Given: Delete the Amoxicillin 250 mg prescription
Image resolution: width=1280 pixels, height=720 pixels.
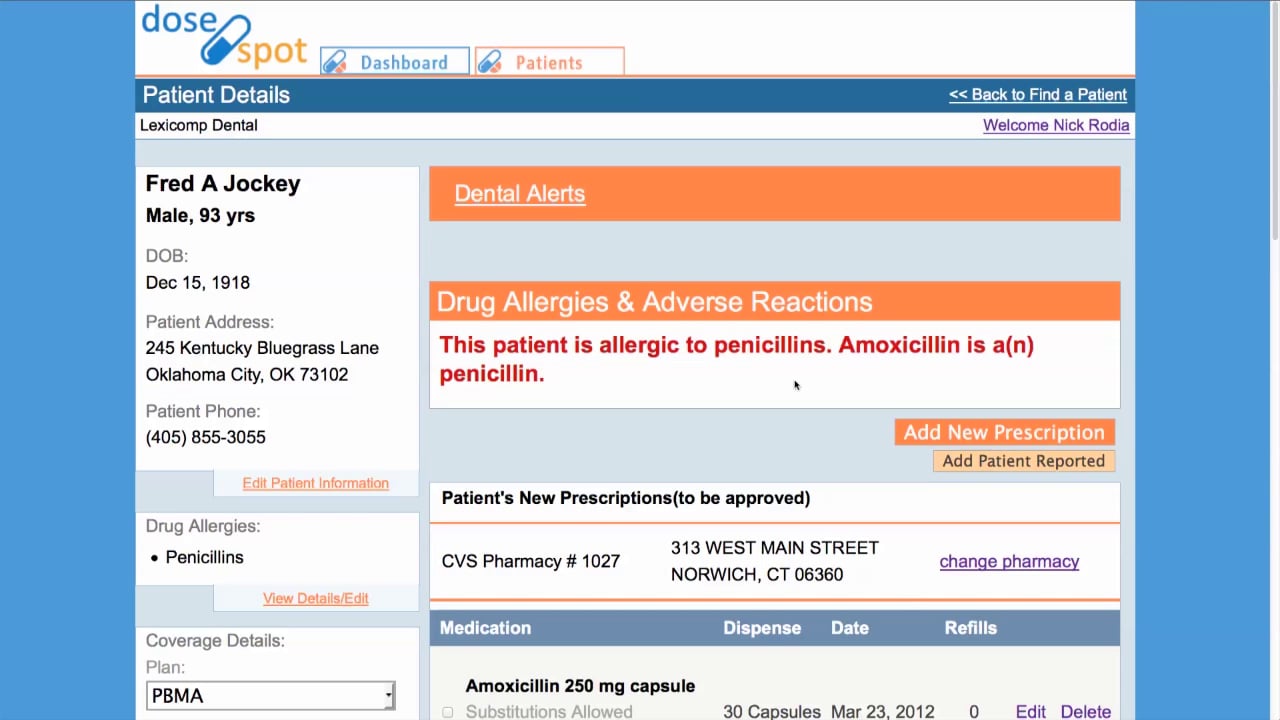Looking at the screenshot, I should 1085,712.
